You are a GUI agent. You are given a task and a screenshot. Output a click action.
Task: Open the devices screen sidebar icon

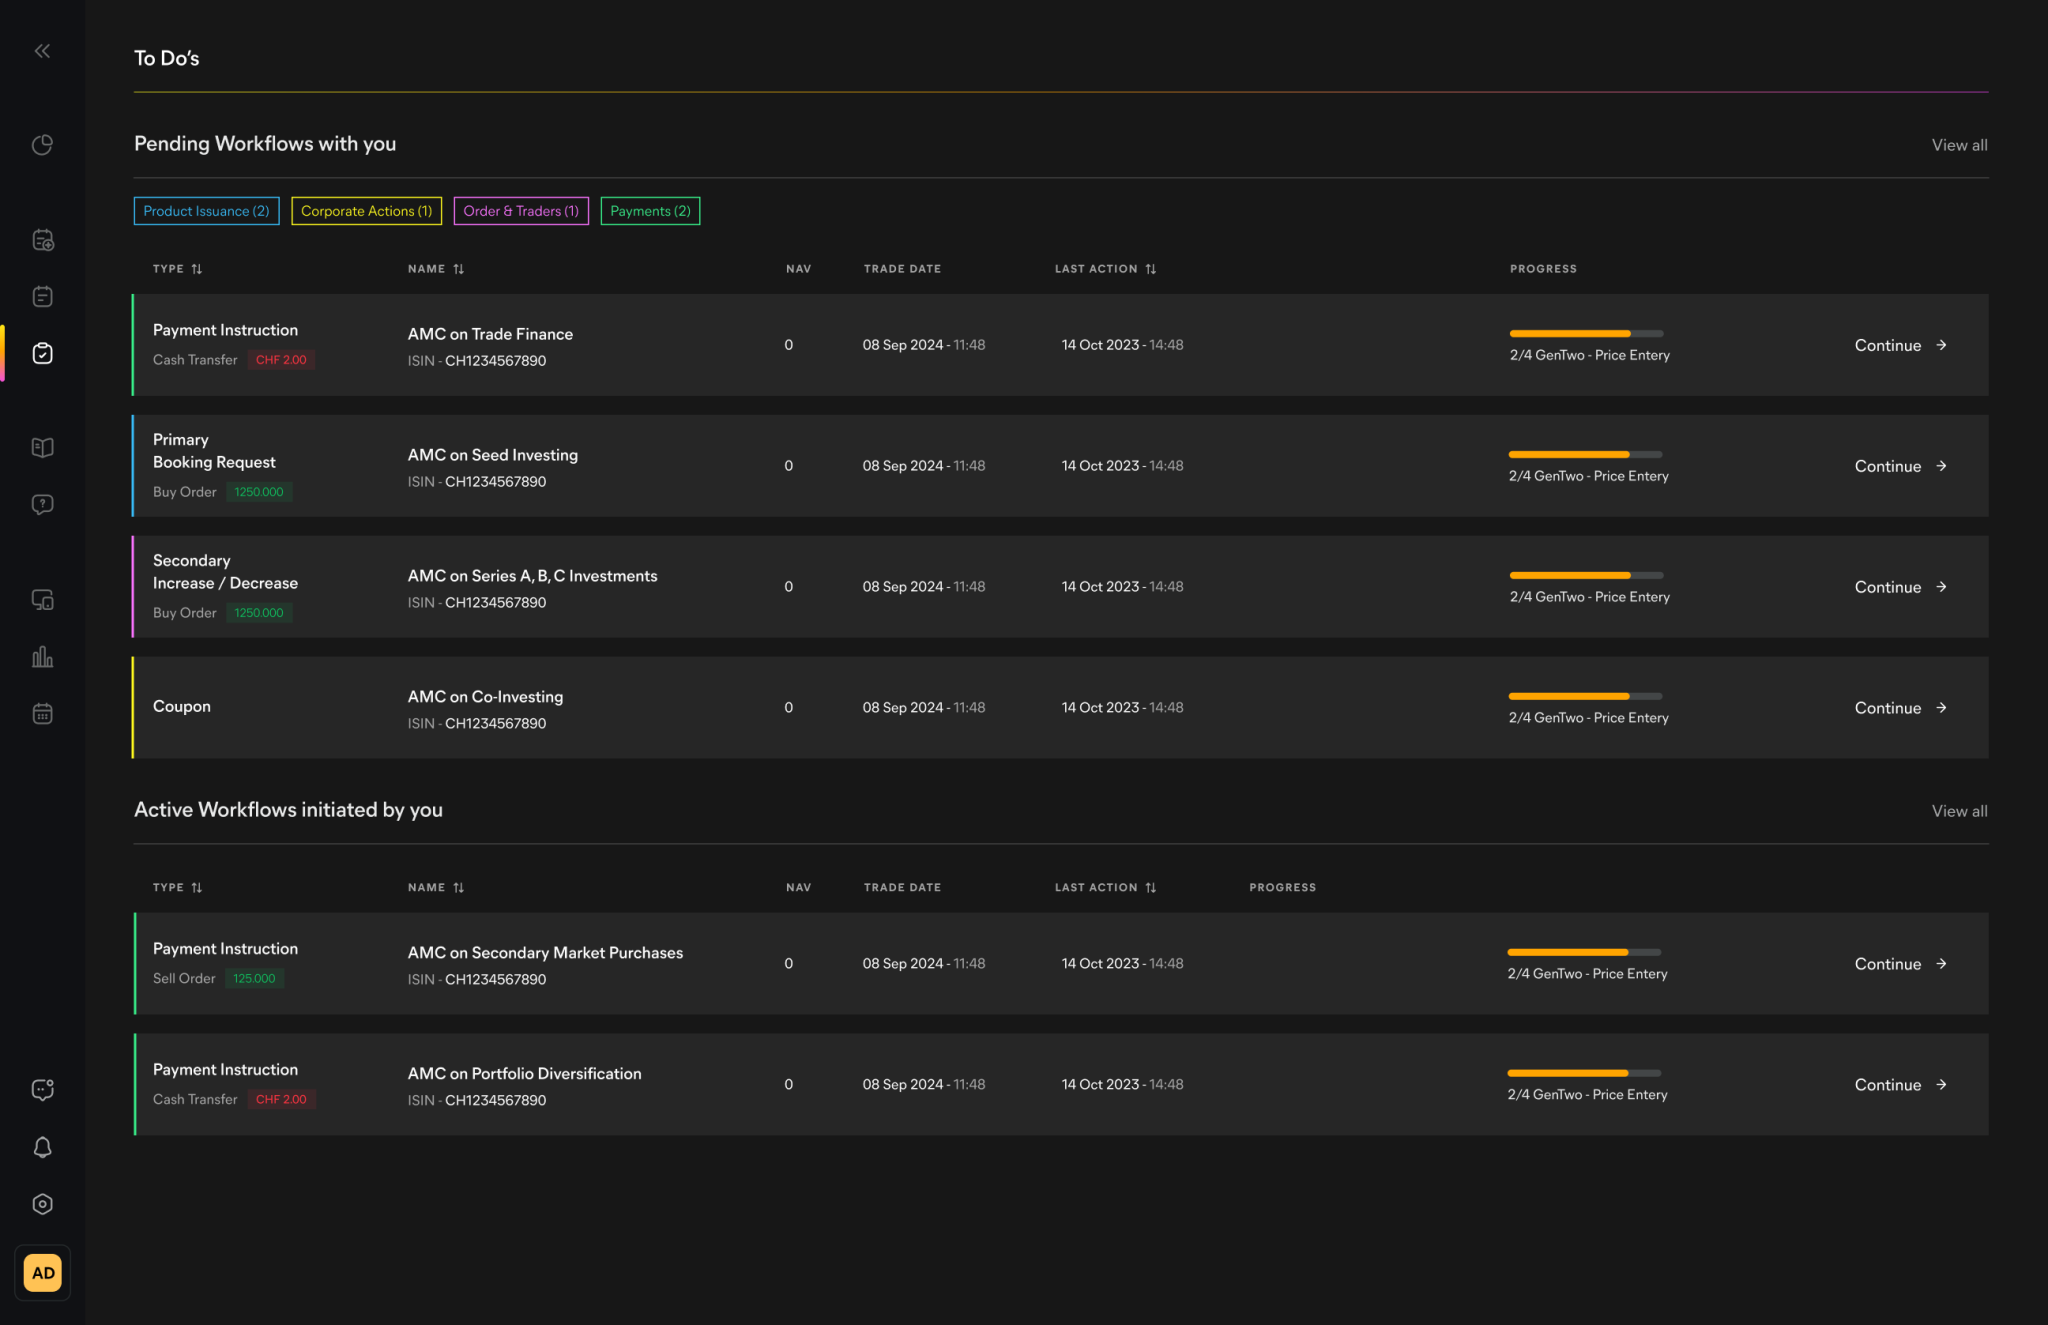42,600
